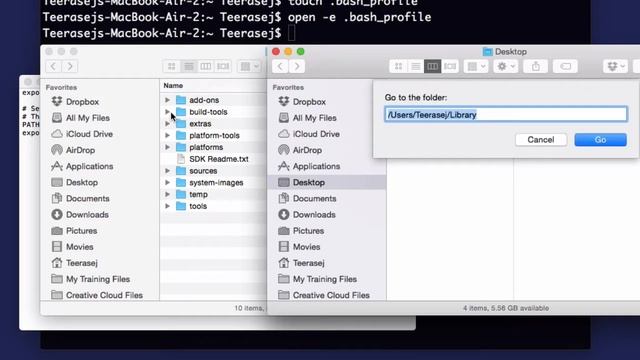
Task: Switch SDK Finder window to icon view
Action: (x=171, y=66)
